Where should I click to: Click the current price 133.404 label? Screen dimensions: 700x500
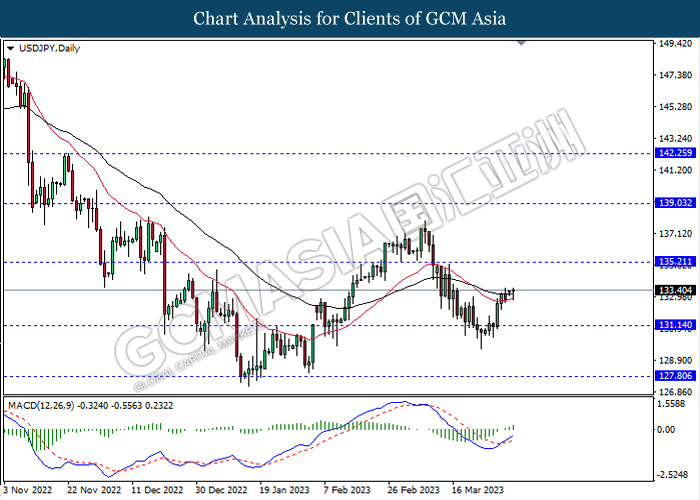pos(675,291)
